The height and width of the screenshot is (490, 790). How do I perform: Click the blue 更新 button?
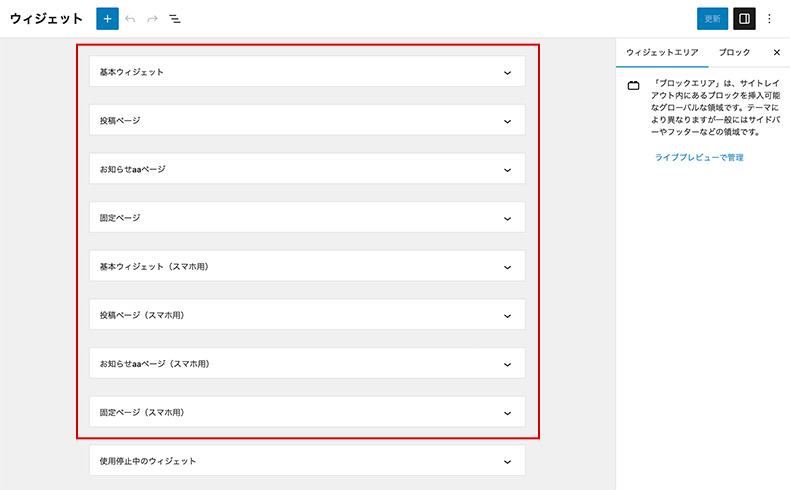pos(712,18)
